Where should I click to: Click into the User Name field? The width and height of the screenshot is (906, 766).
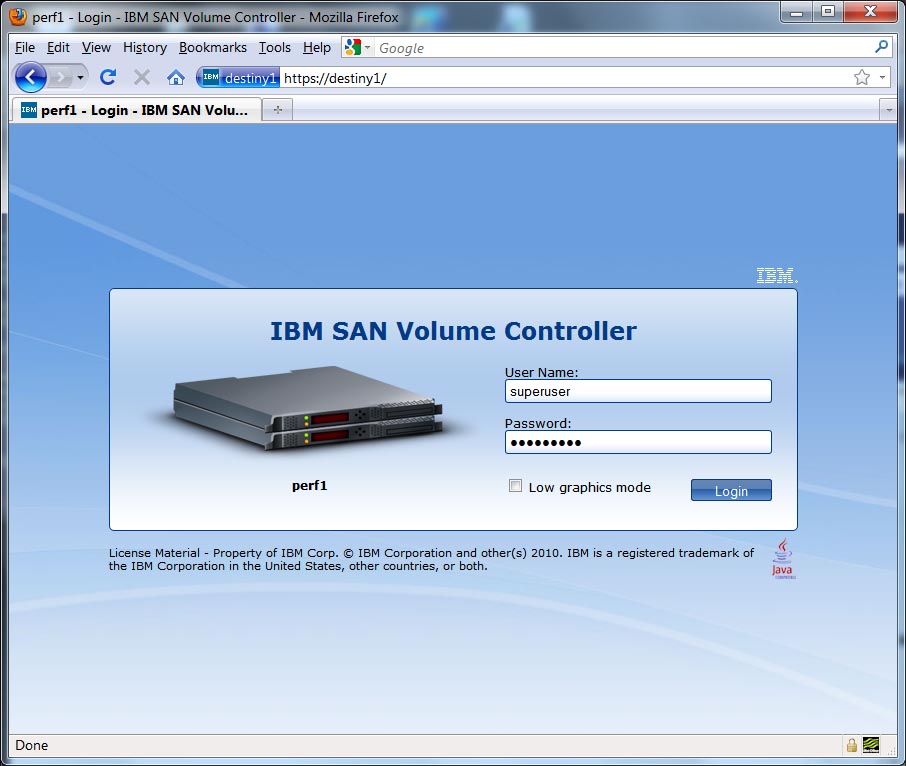coord(637,391)
